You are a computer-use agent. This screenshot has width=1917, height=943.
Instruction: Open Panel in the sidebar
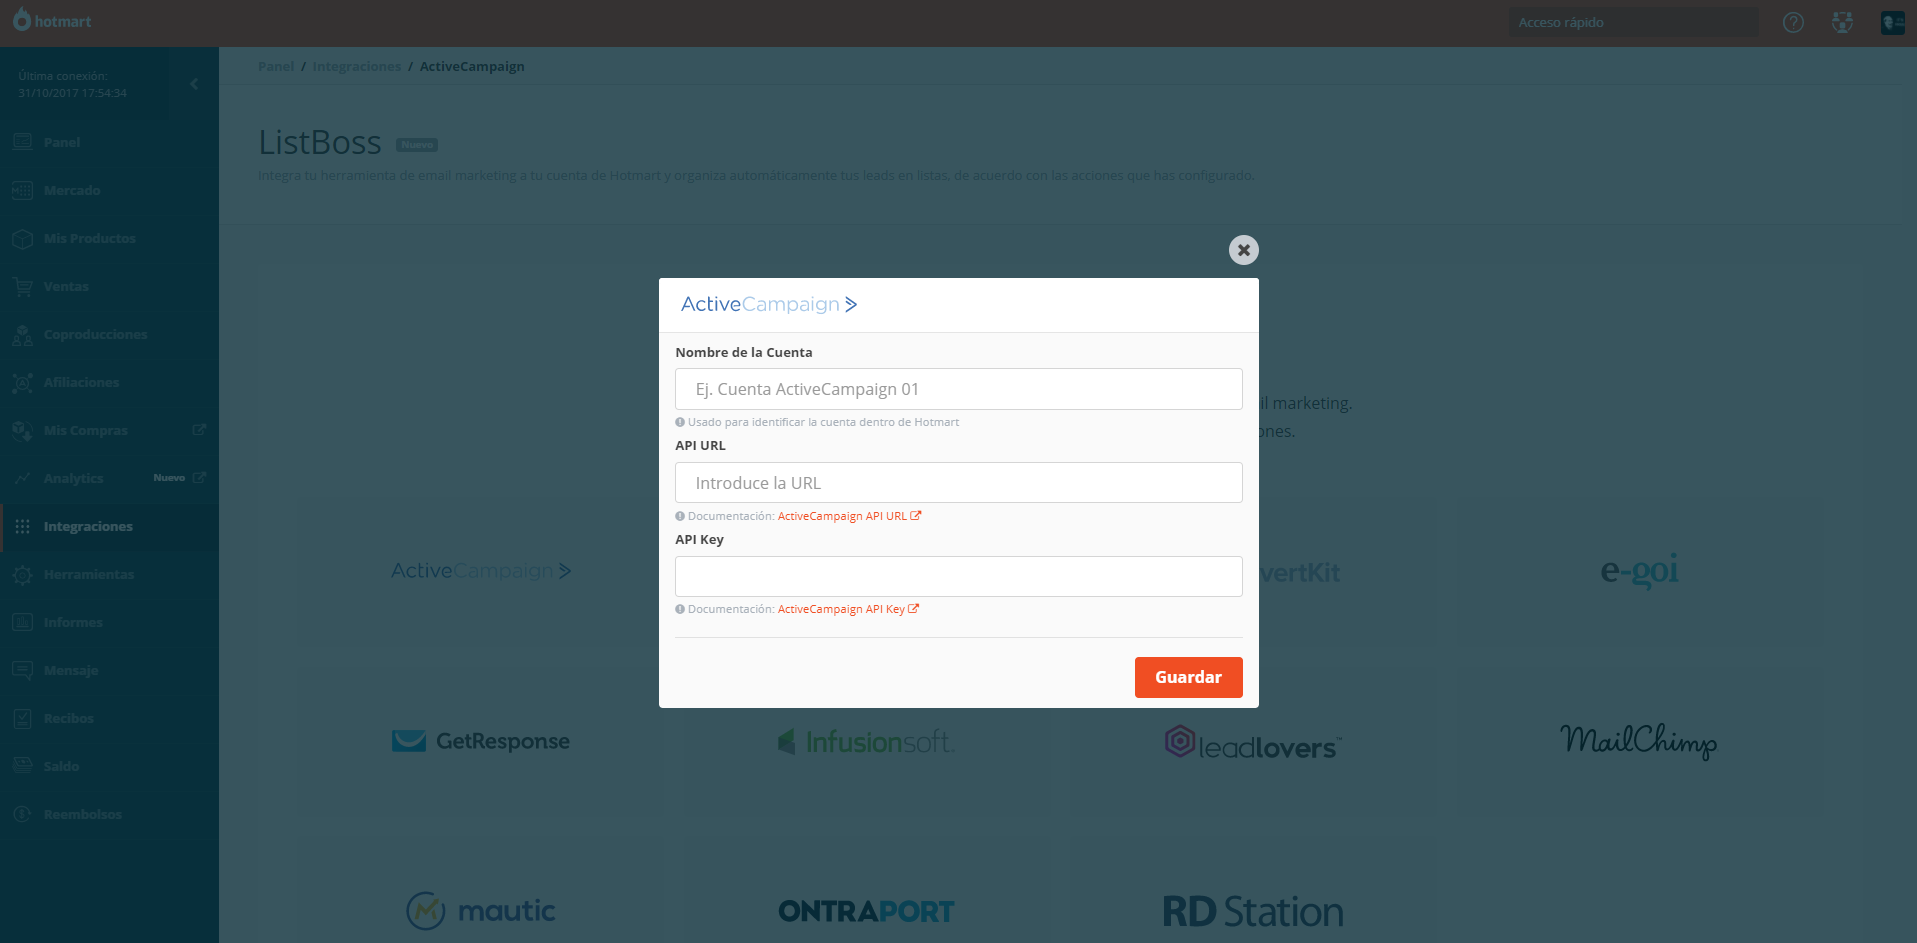point(109,142)
